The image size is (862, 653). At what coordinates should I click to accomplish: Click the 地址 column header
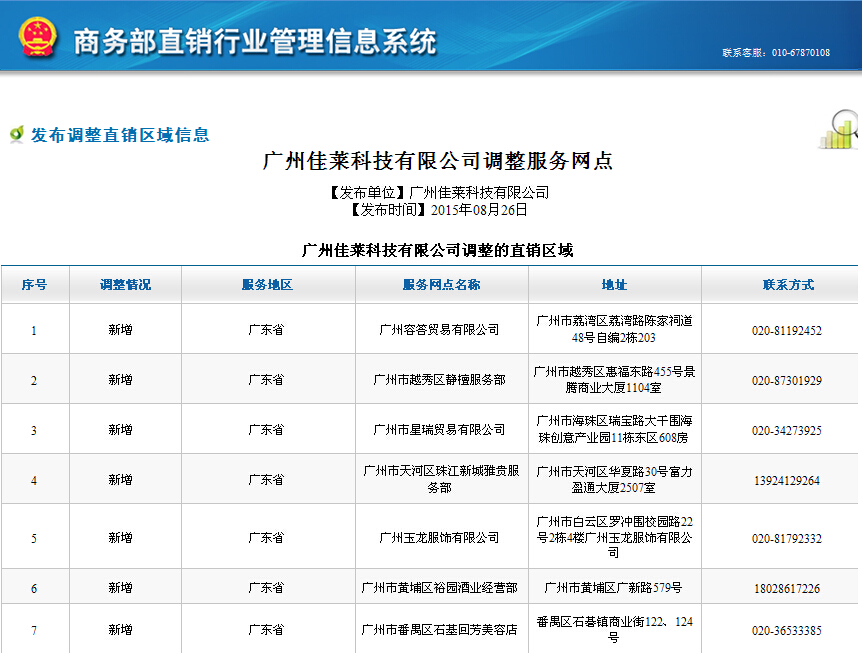tap(614, 285)
